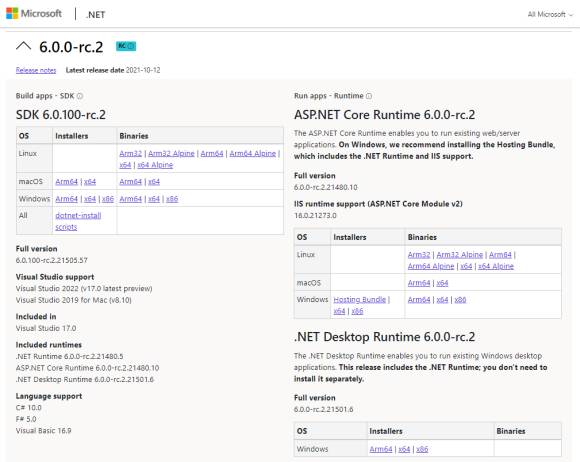The height and width of the screenshot is (462, 580).
Task: Download .NET Desktop Runtime Windows Arm64 installer
Action: point(381,449)
